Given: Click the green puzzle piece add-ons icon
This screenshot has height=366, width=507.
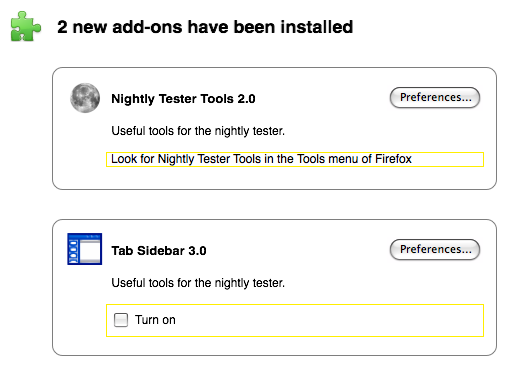Looking at the screenshot, I should (x=26, y=27).
